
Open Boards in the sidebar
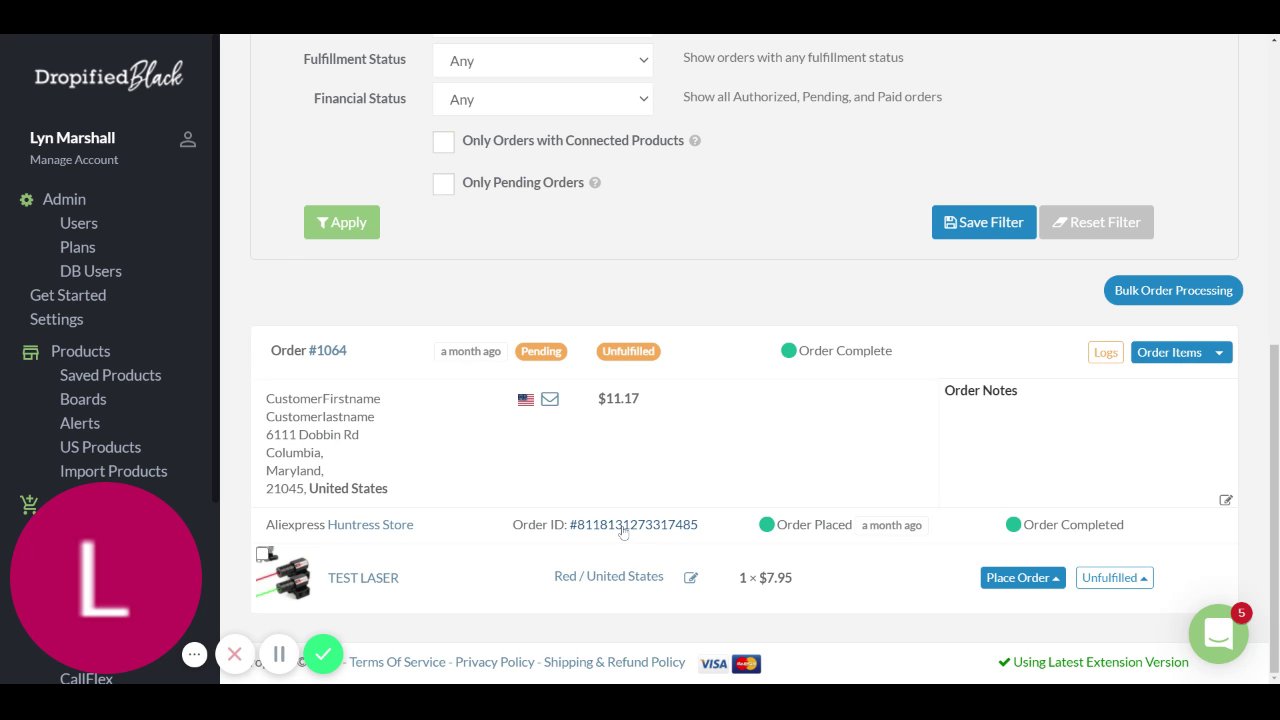point(83,399)
